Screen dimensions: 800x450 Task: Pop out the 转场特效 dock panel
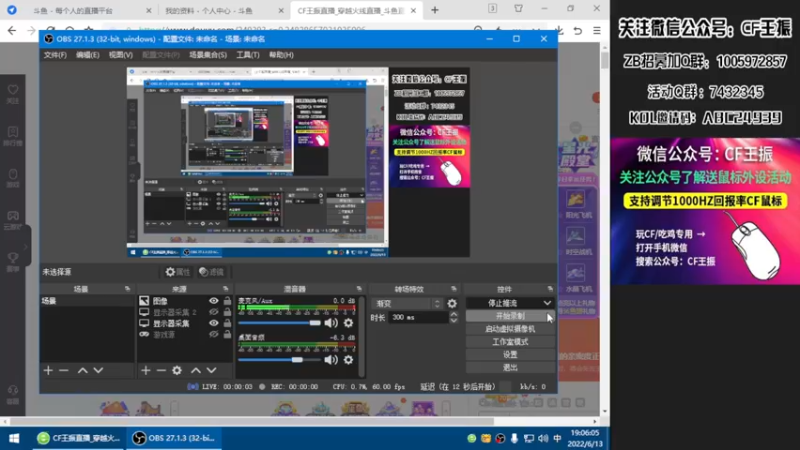point(454,289)
